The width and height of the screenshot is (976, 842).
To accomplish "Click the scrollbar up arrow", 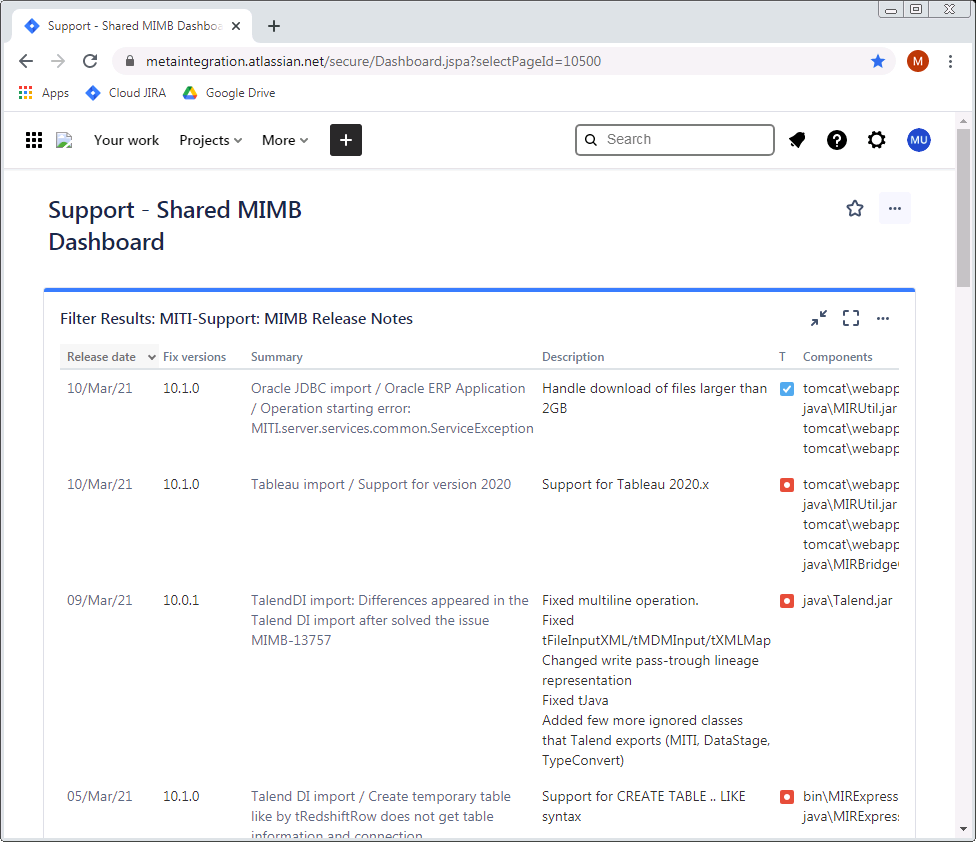I will [x=963, y=121].
